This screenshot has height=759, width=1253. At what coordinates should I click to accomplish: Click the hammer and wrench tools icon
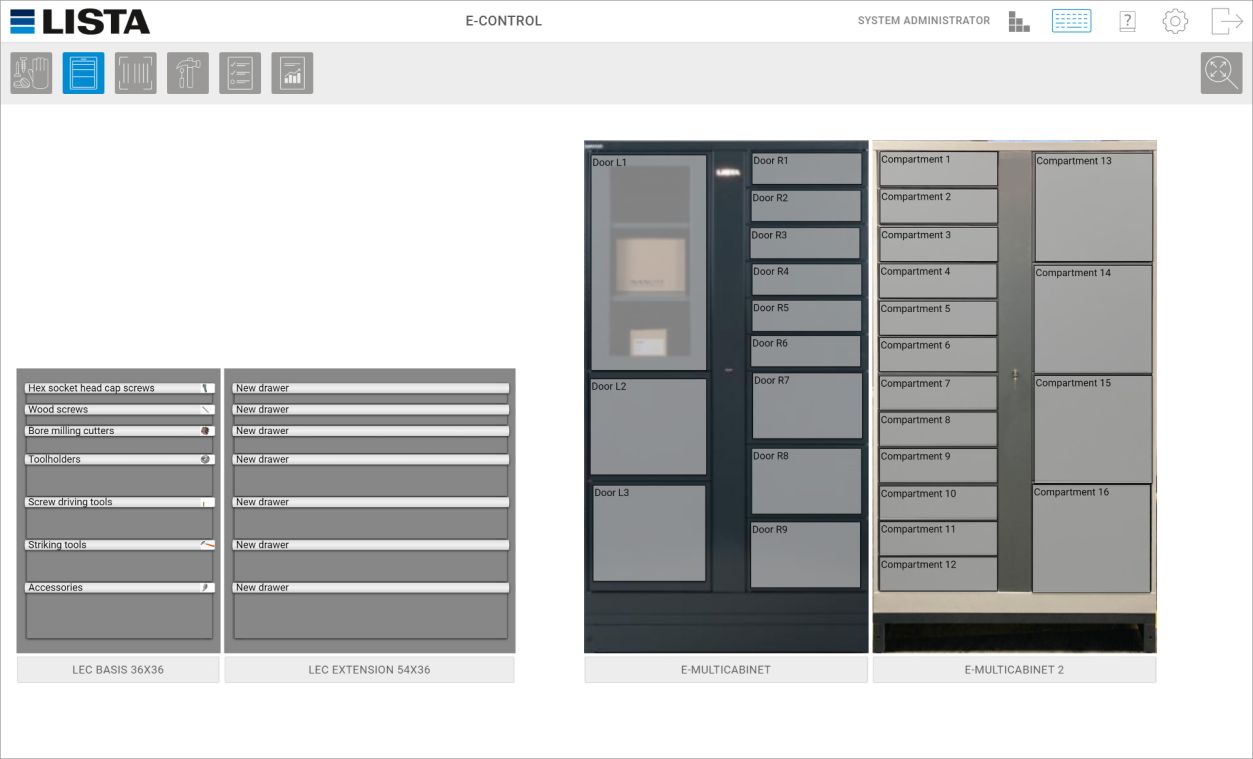187,73
